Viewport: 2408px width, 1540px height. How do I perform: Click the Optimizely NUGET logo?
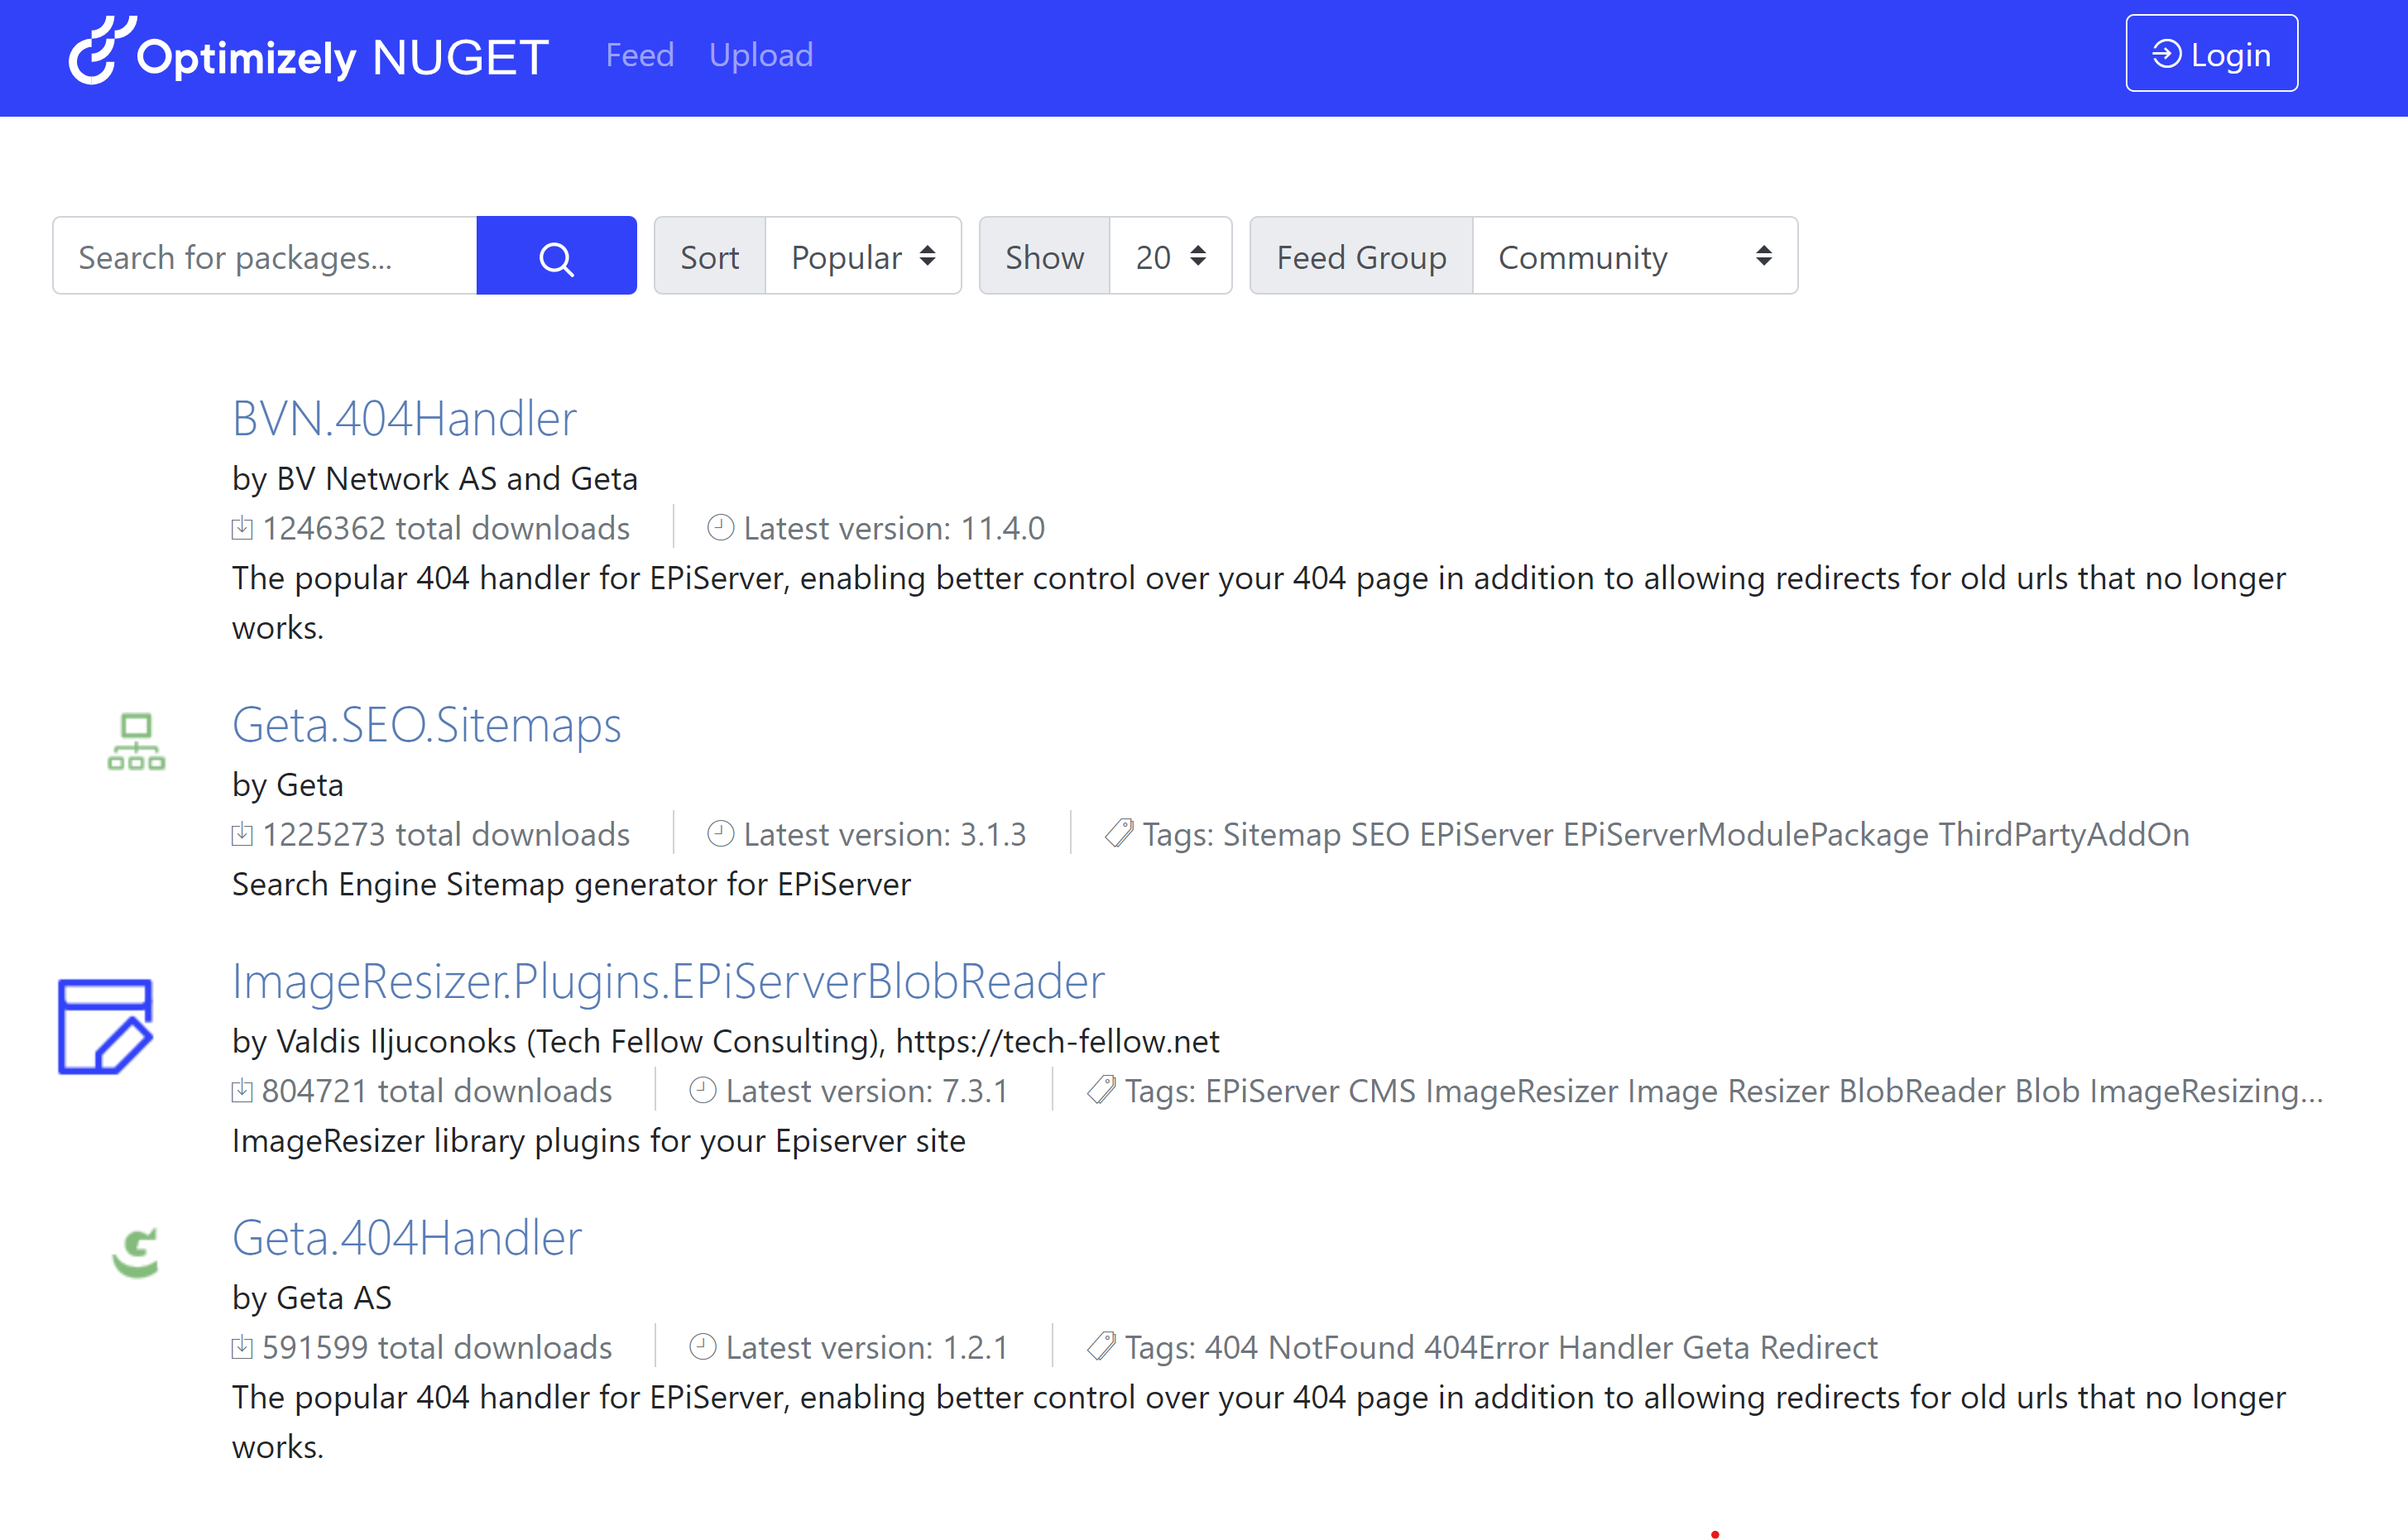point(308,56)
